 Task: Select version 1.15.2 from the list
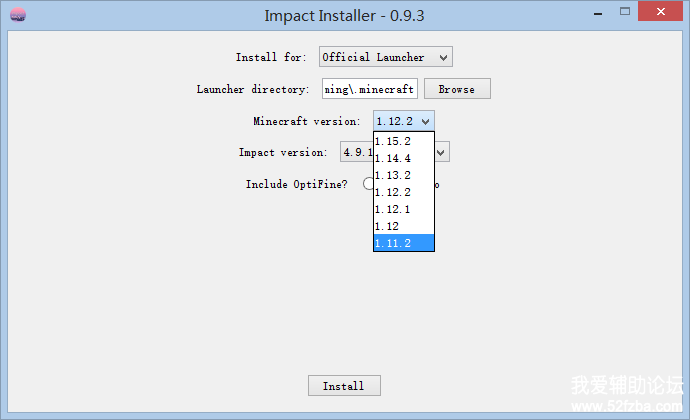pos(404,141)
